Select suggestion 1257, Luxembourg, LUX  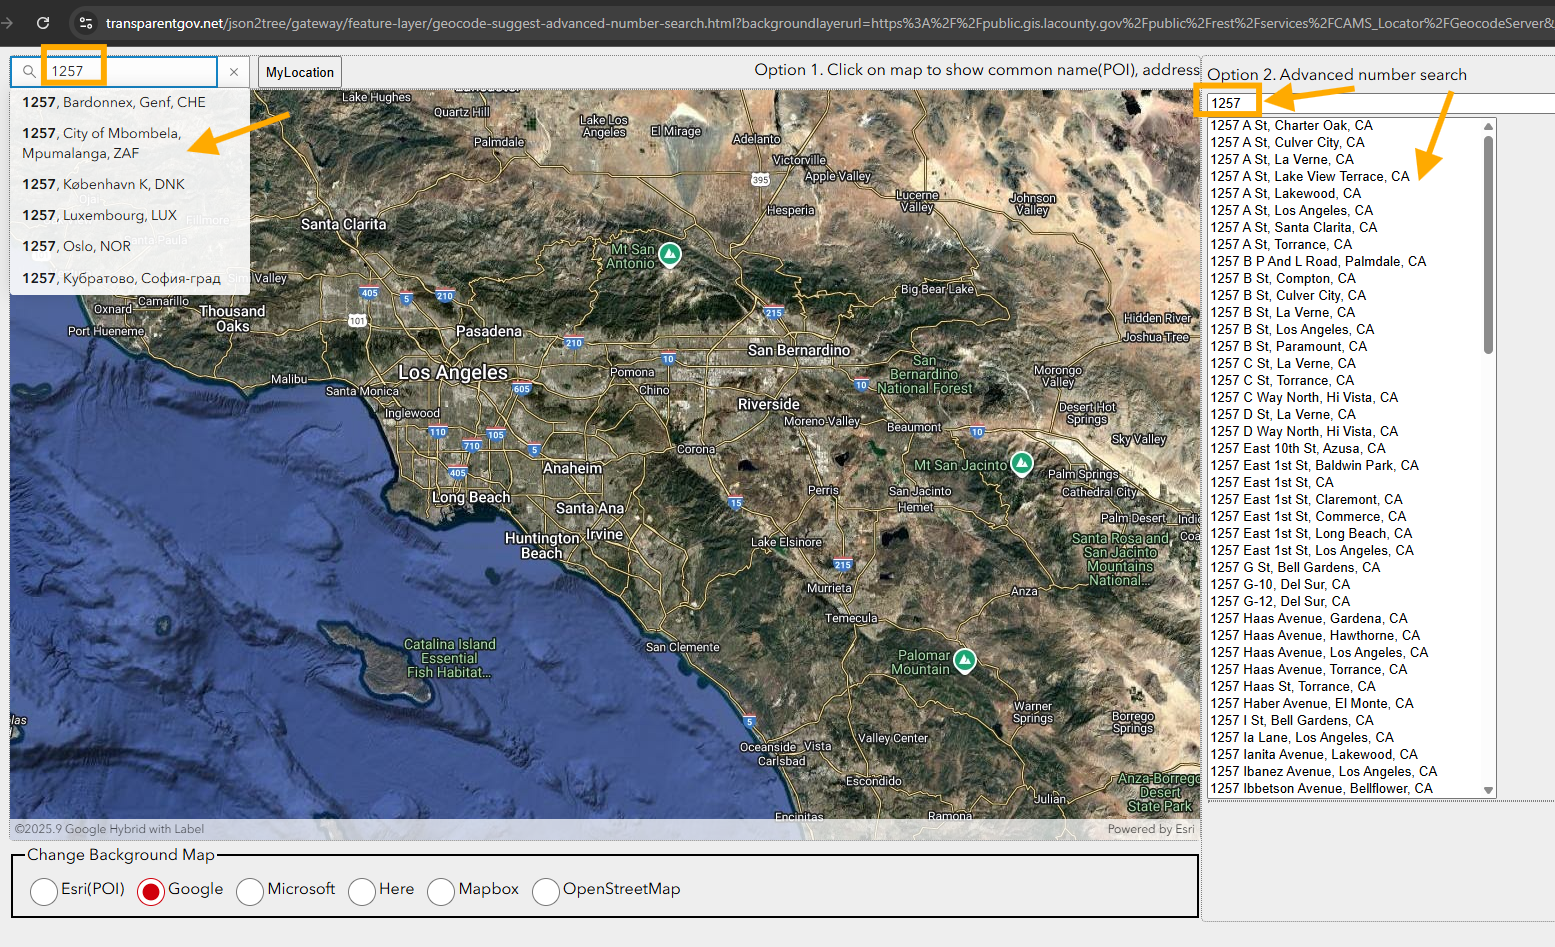tap(100, 215)
